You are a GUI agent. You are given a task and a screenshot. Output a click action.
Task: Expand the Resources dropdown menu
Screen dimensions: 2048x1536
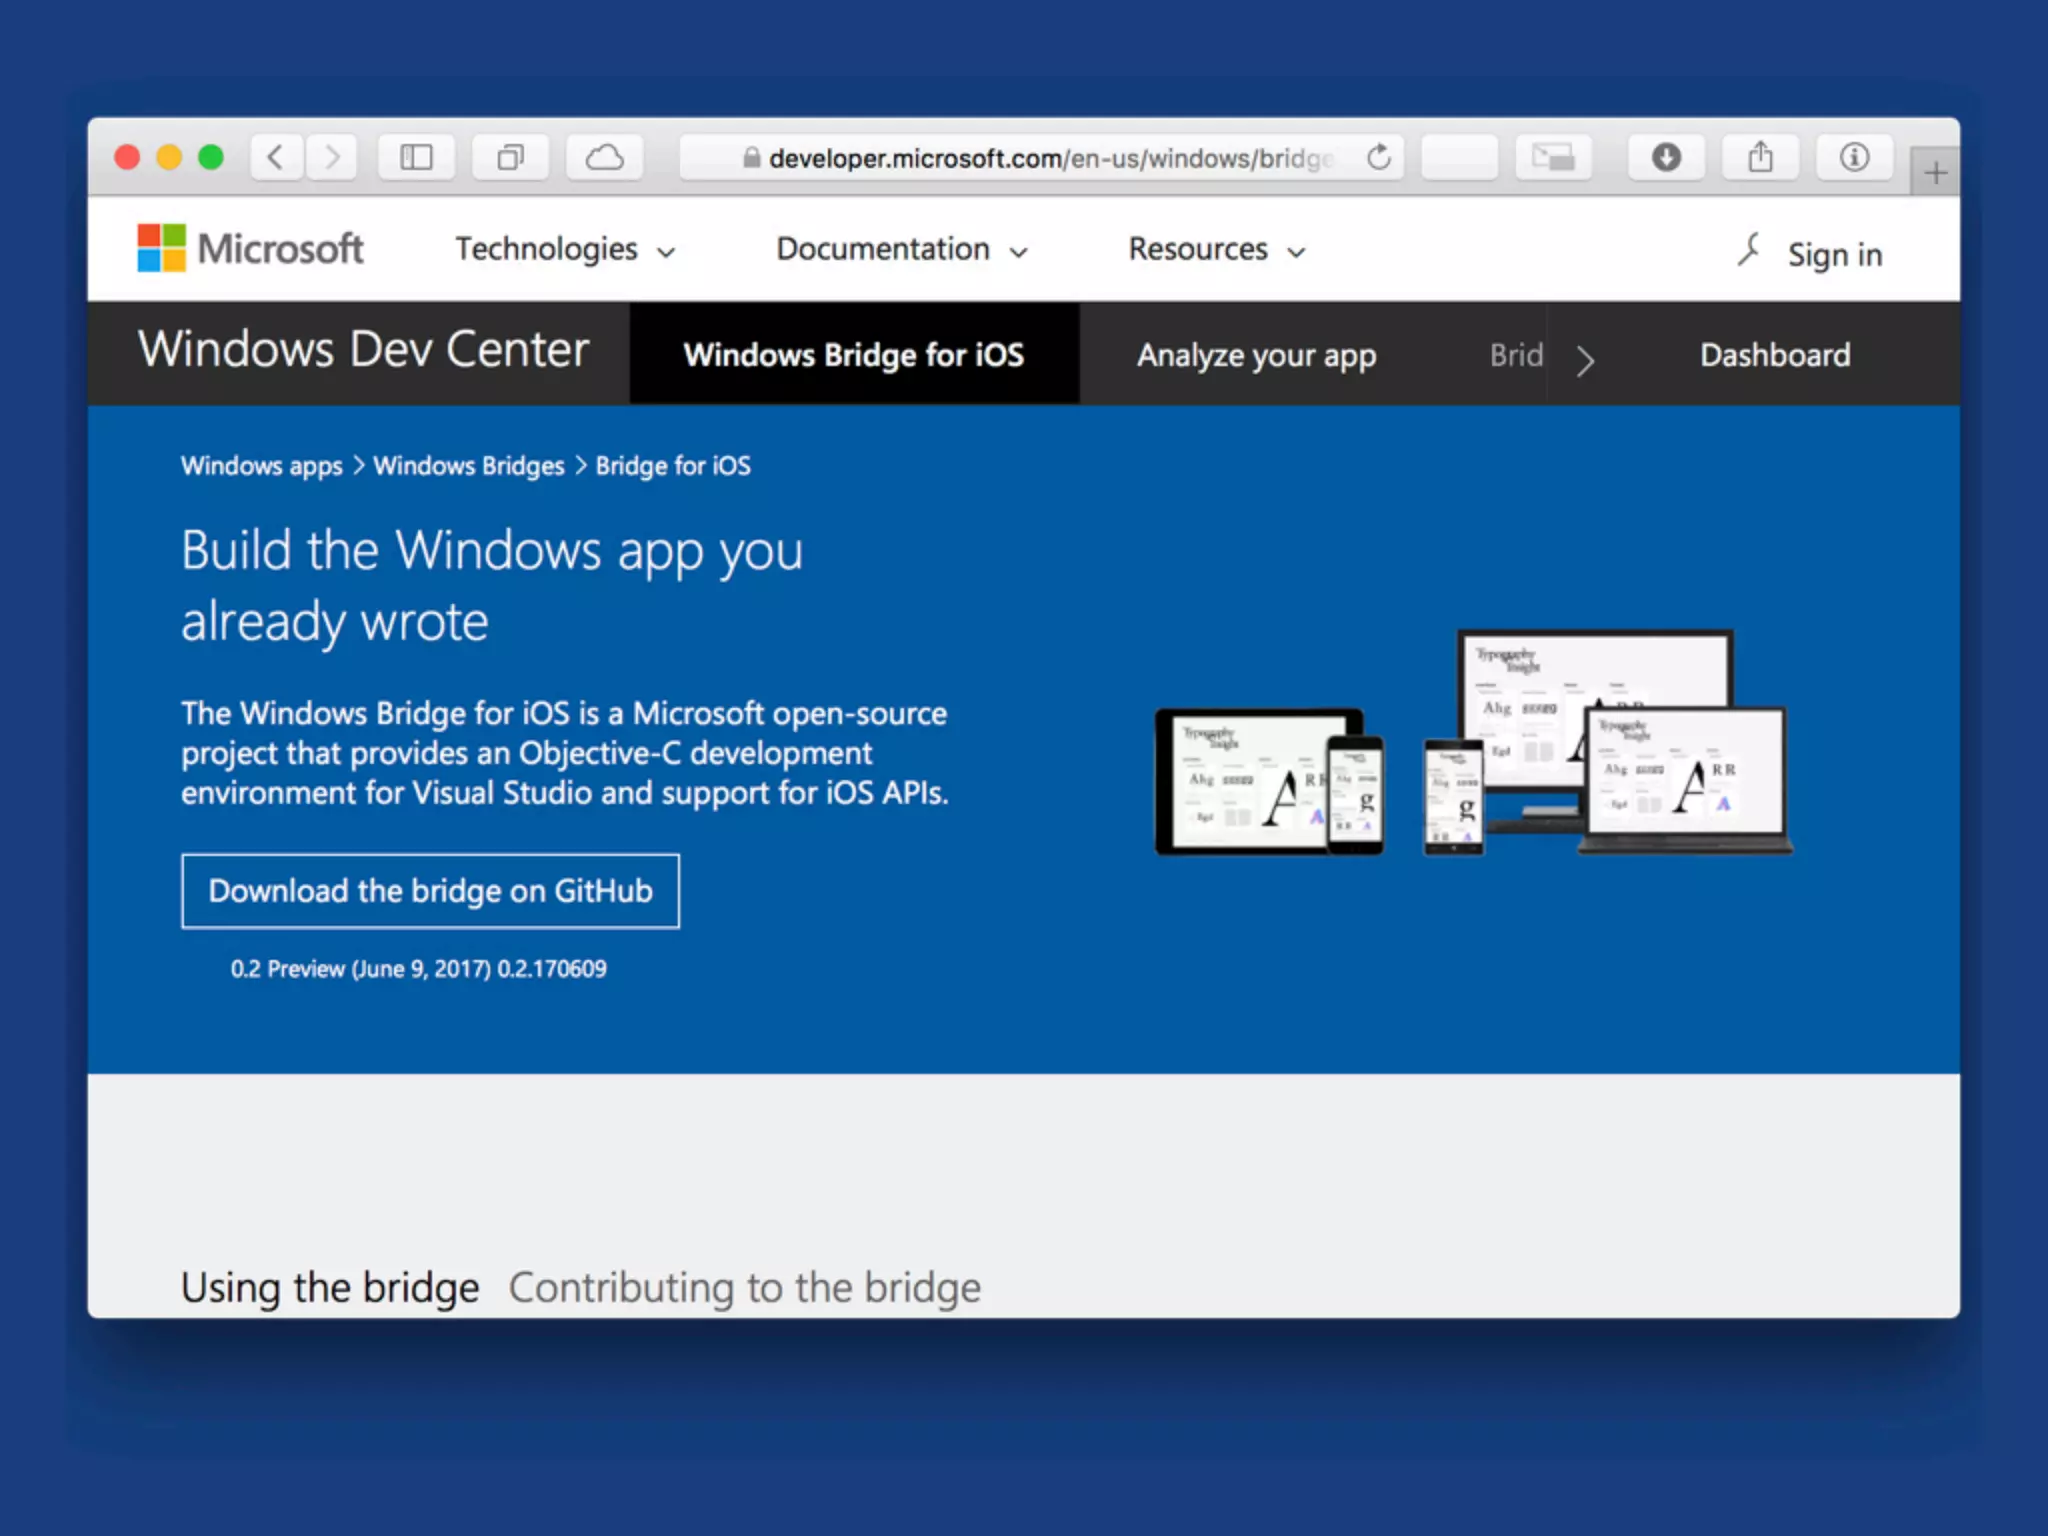[1216, 249]
